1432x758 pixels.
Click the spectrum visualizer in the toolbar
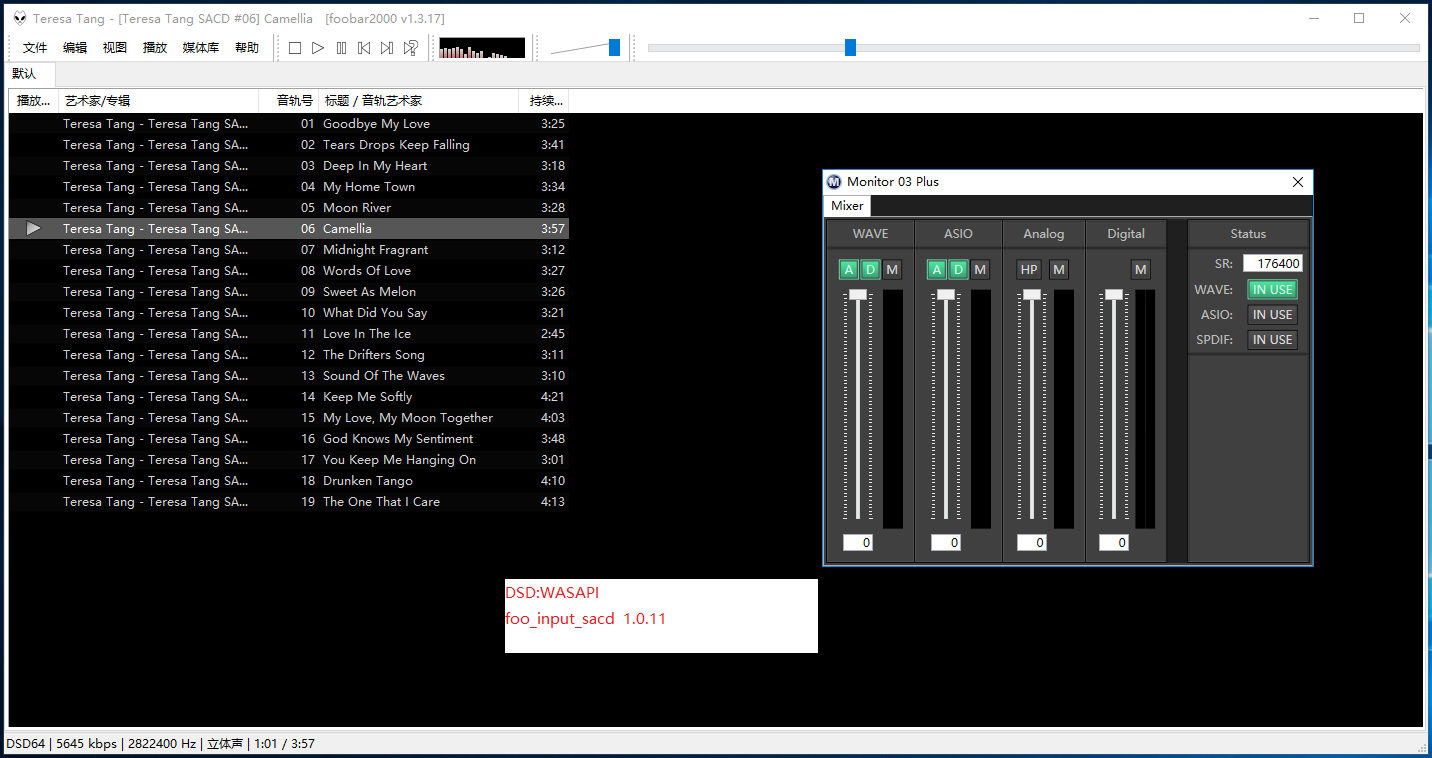pyautogui.click(x=481, y=48)
